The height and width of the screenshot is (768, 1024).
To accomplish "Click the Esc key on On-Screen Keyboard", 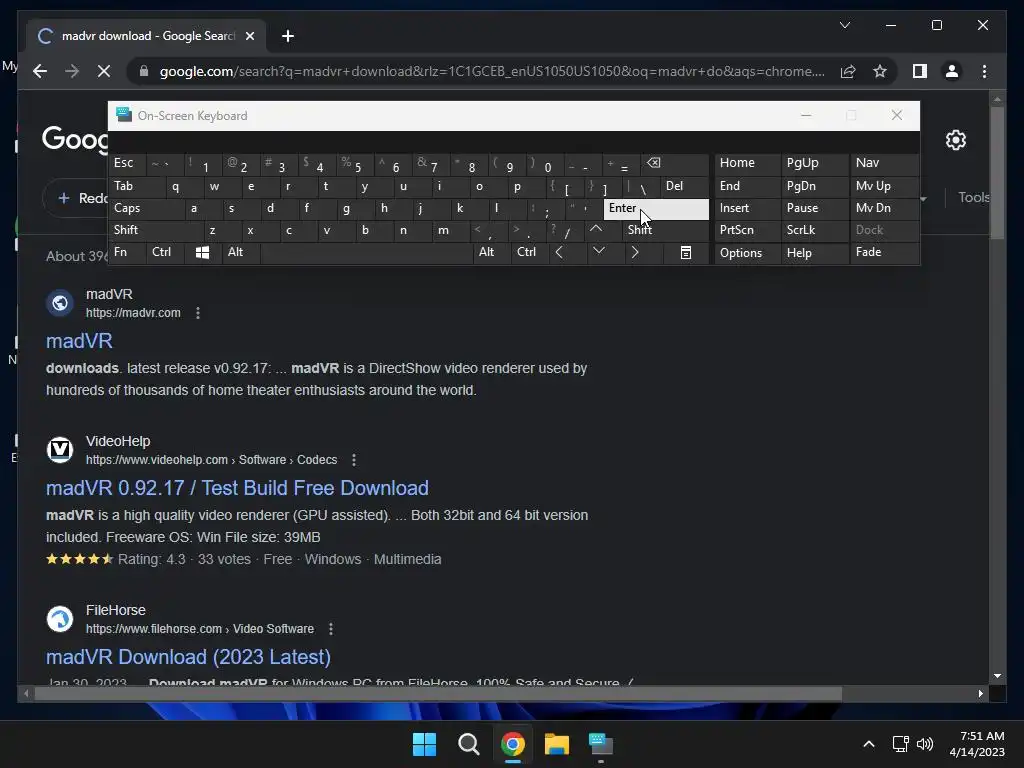I will (127, 163).
